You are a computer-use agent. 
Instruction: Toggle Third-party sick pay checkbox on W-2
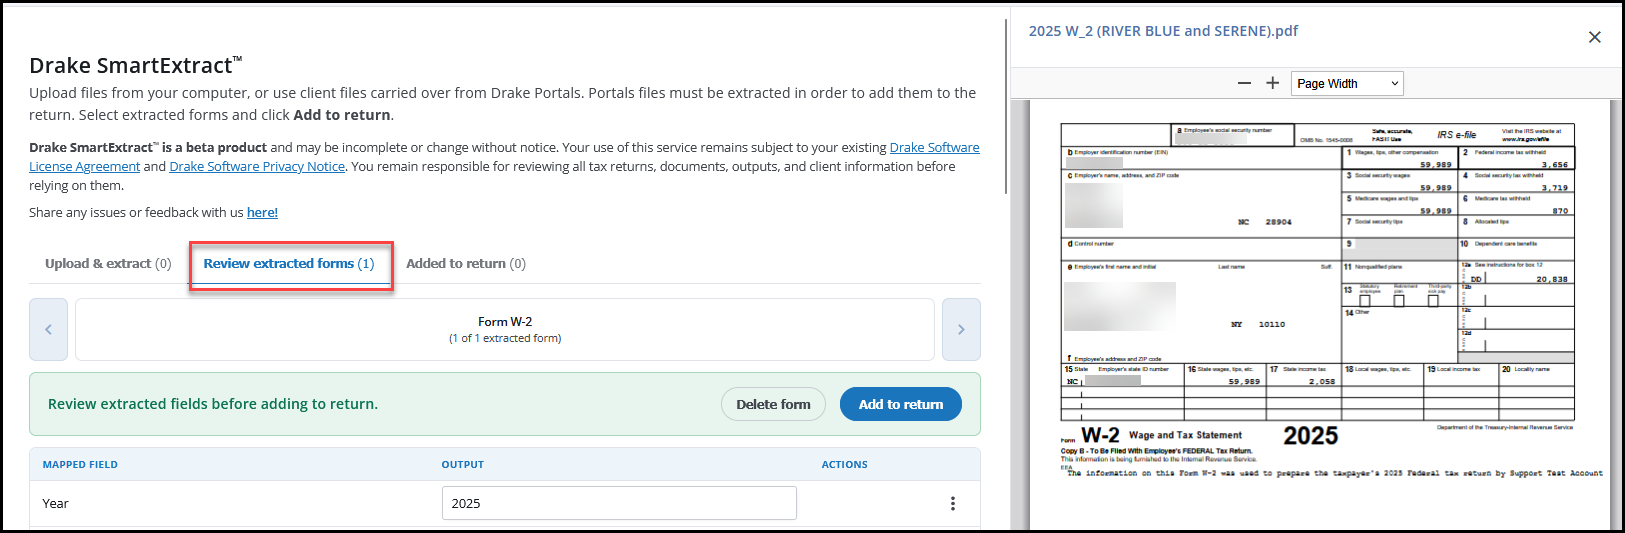[x=1433, y=300]
